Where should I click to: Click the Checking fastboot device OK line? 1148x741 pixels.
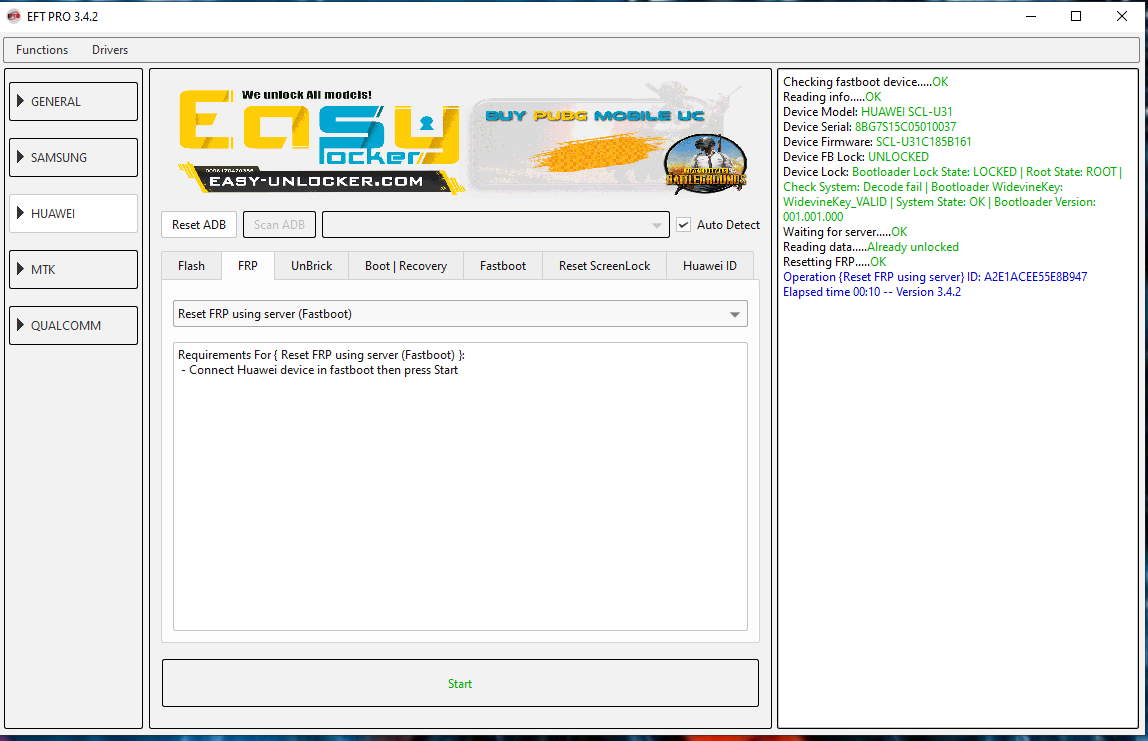(865, 82)
